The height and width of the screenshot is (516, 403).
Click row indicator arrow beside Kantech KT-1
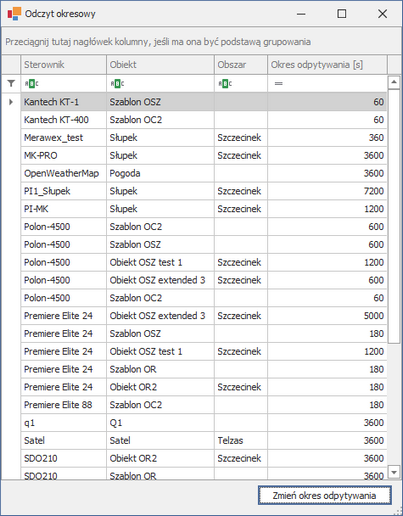[11, 102]
